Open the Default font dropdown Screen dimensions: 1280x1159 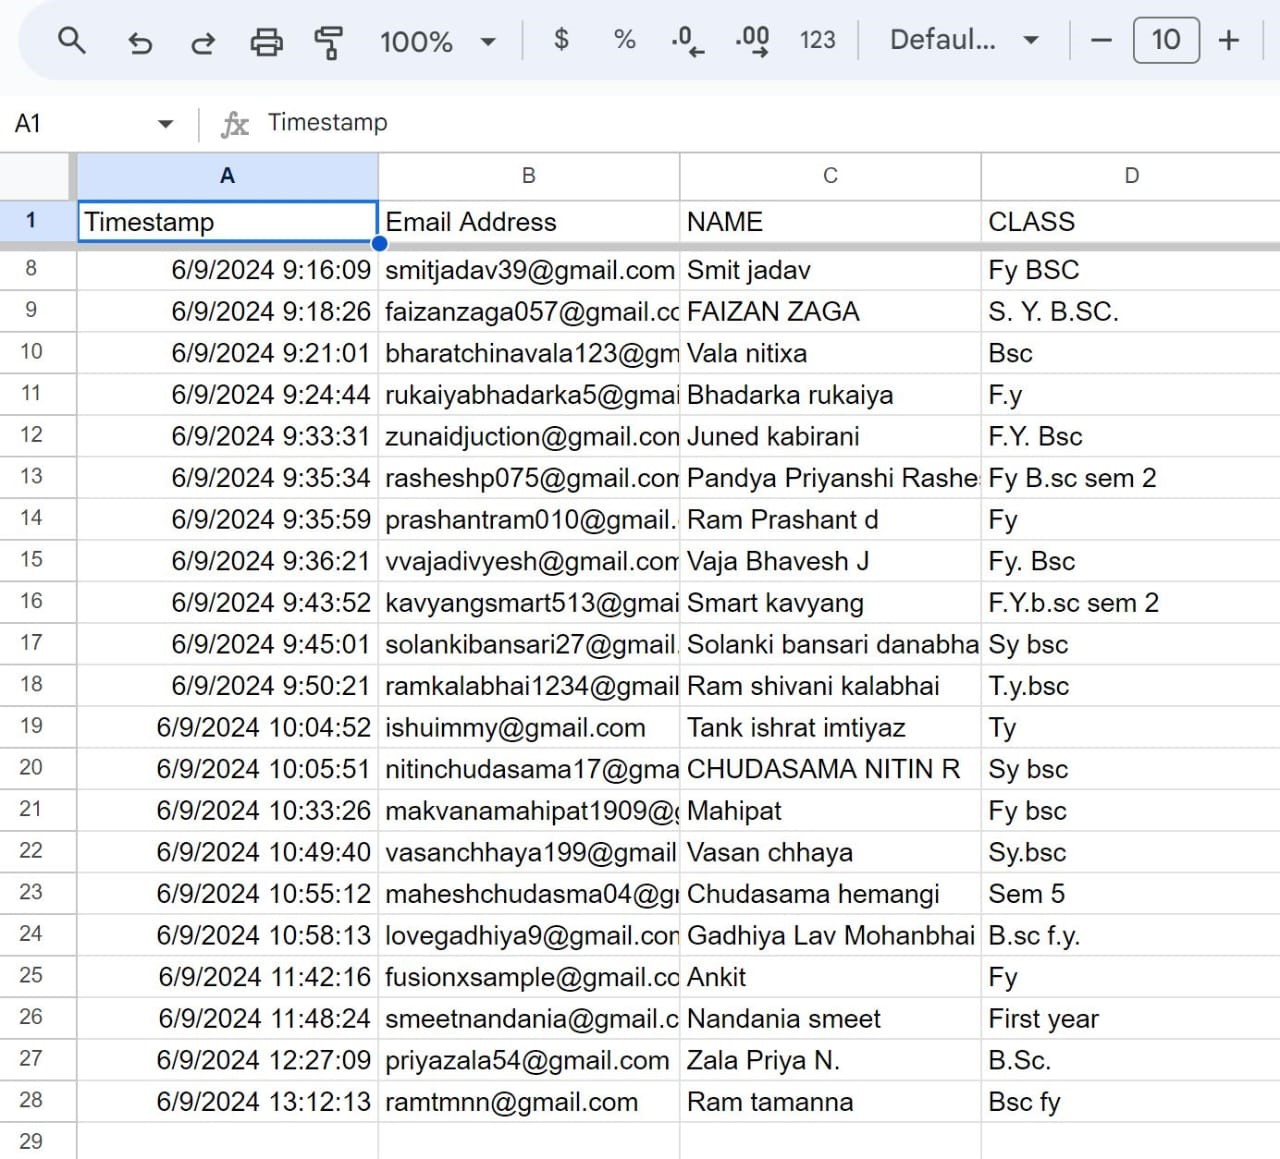pyautogui.click(x=963, y=40)
